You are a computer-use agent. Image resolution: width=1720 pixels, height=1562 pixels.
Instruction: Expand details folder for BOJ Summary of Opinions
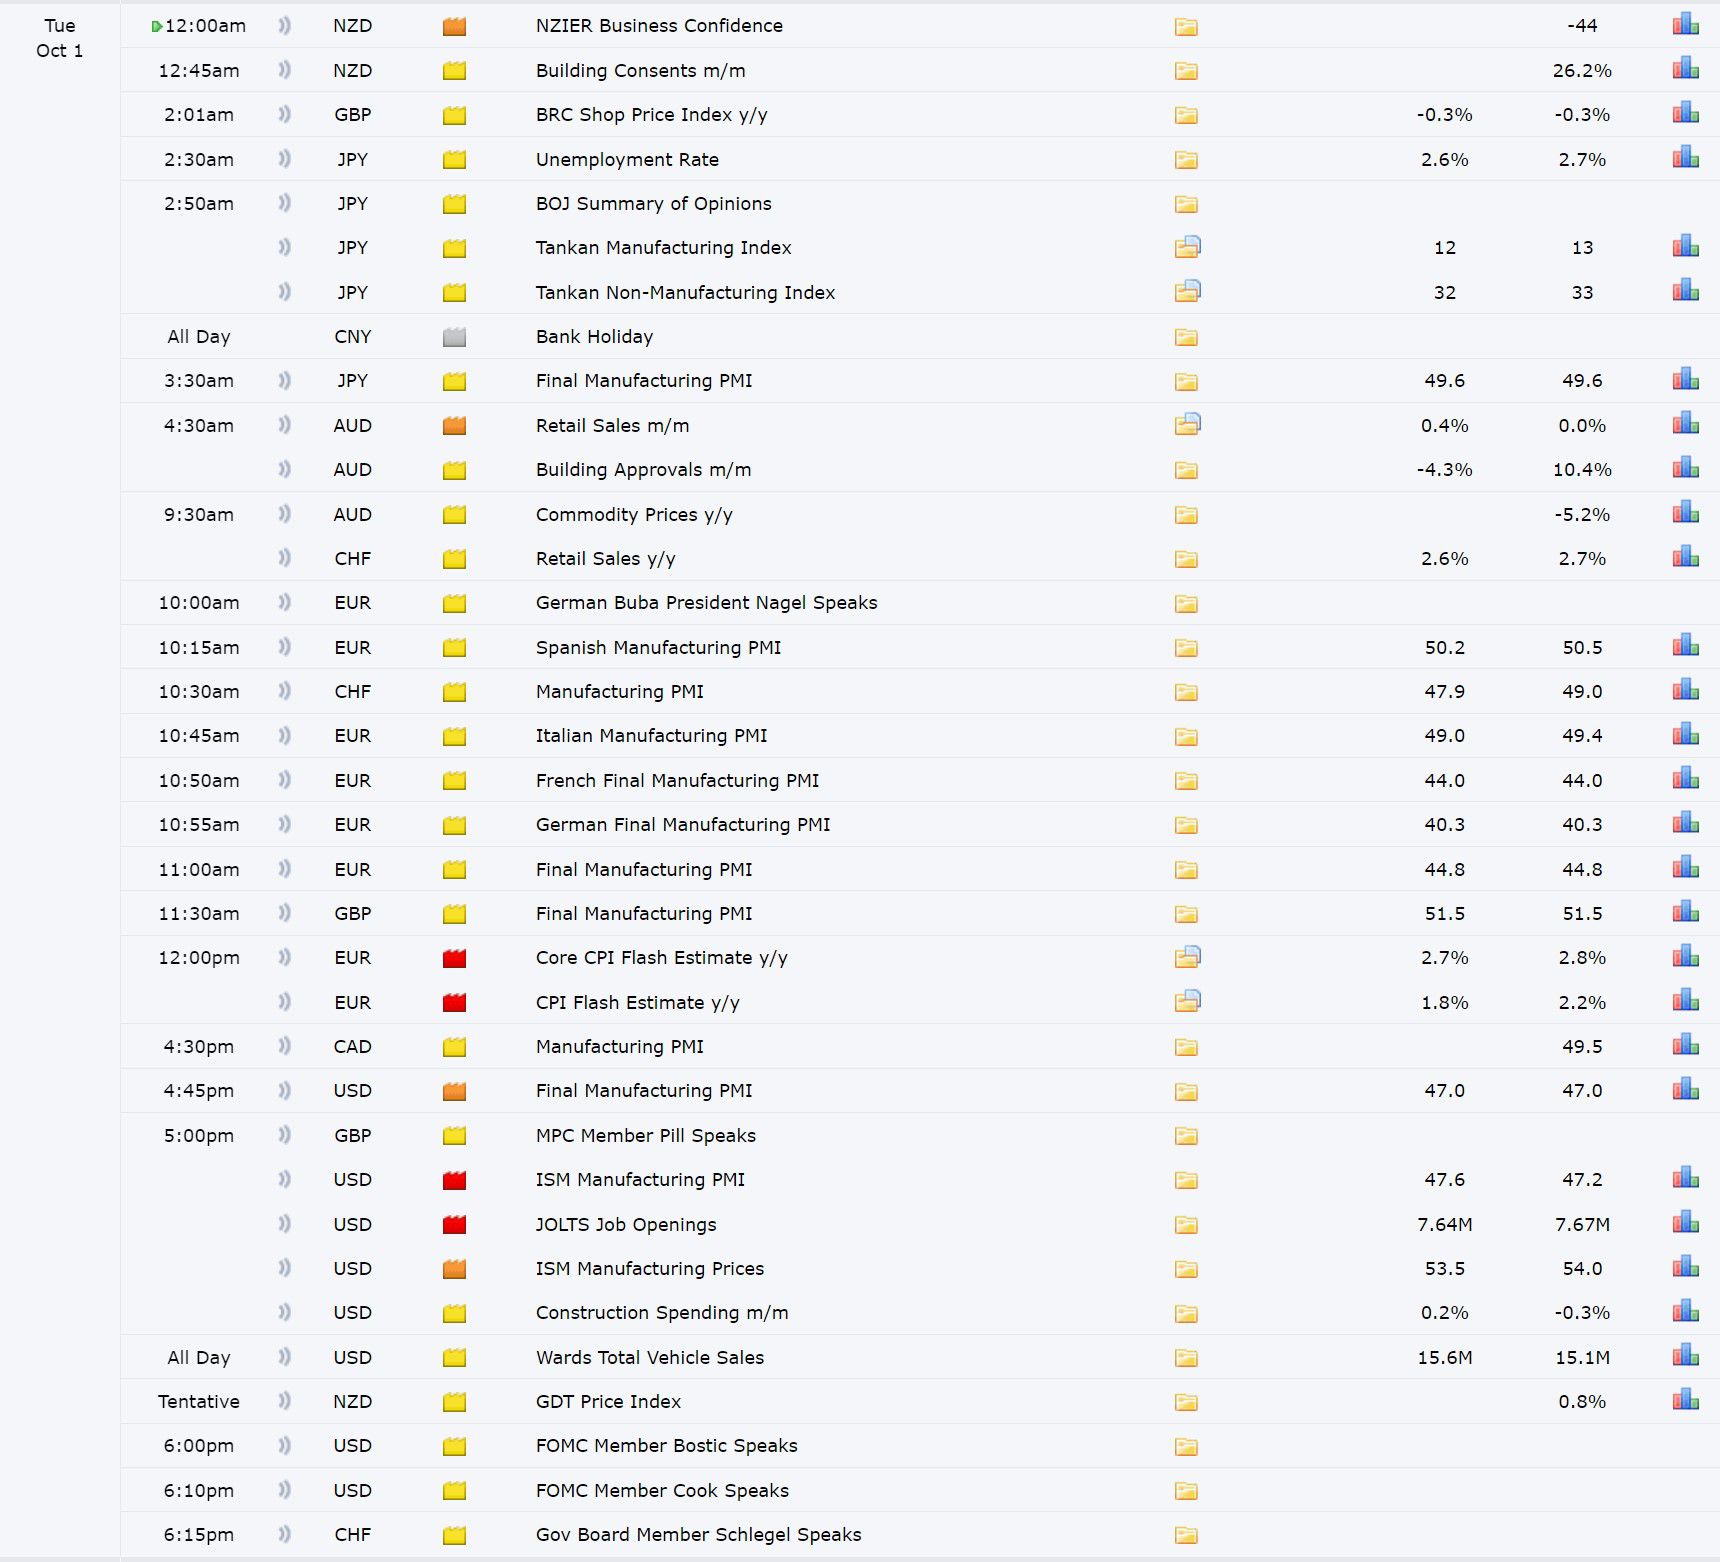click(x=1186, y=204)
